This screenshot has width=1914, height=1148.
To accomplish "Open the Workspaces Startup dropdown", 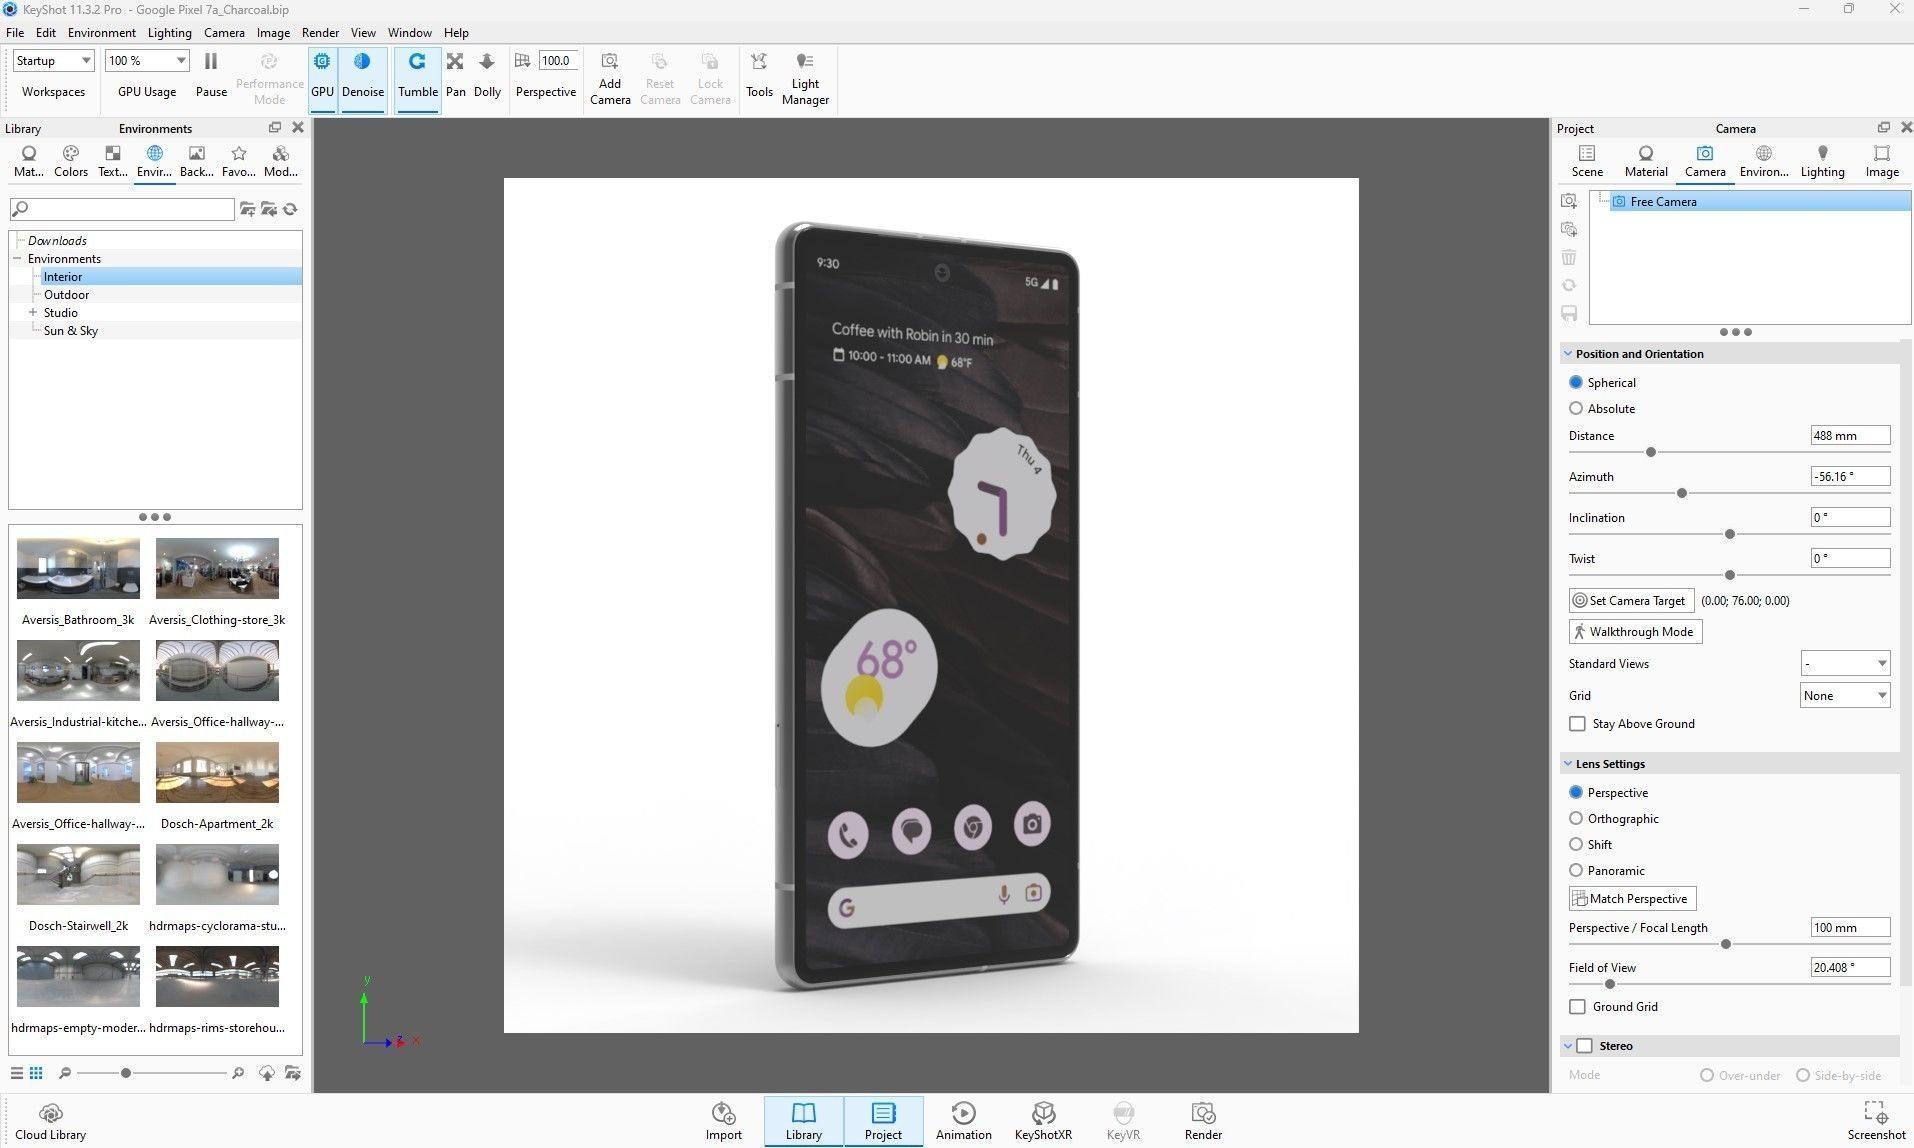I will (53, 61).
